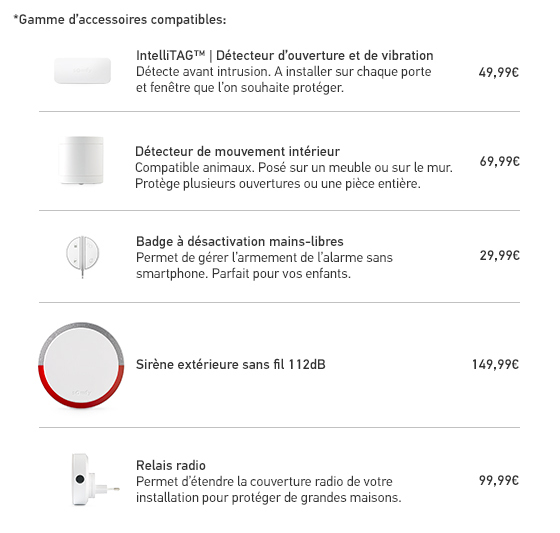Click the 149,99€ siren price
The width and height of the screenshot is (560, 533).
point(495,364)
